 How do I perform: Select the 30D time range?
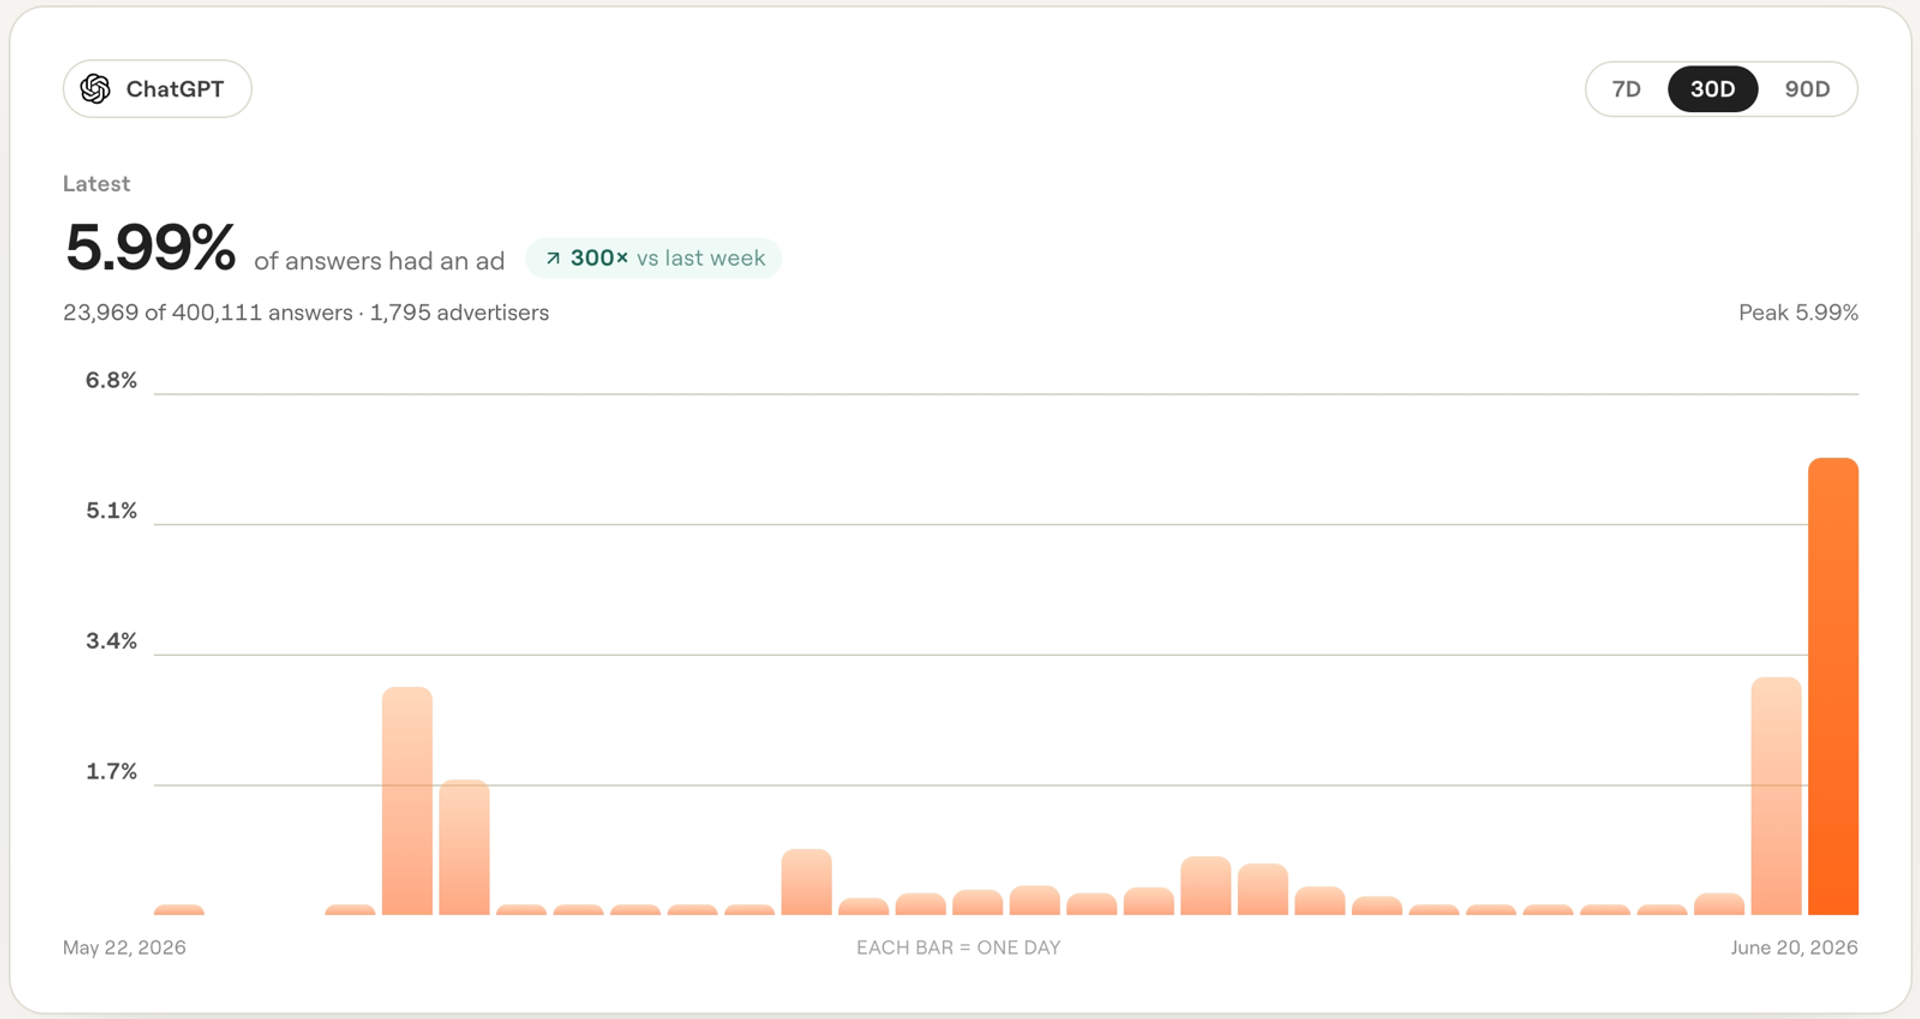point(1712,89)
